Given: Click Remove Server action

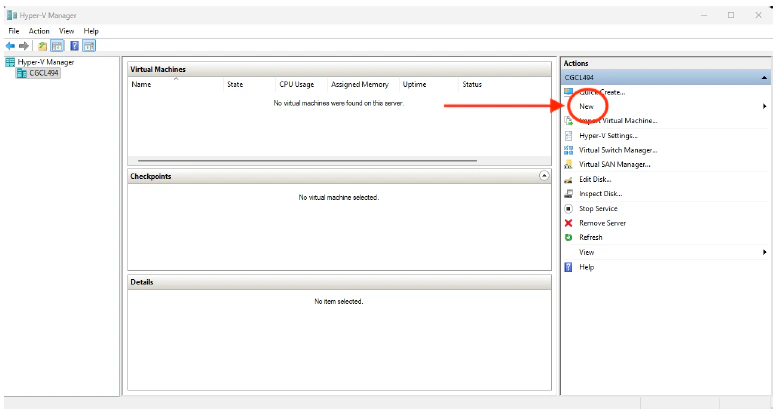Looking at the screenshot, I should (603, 223).
